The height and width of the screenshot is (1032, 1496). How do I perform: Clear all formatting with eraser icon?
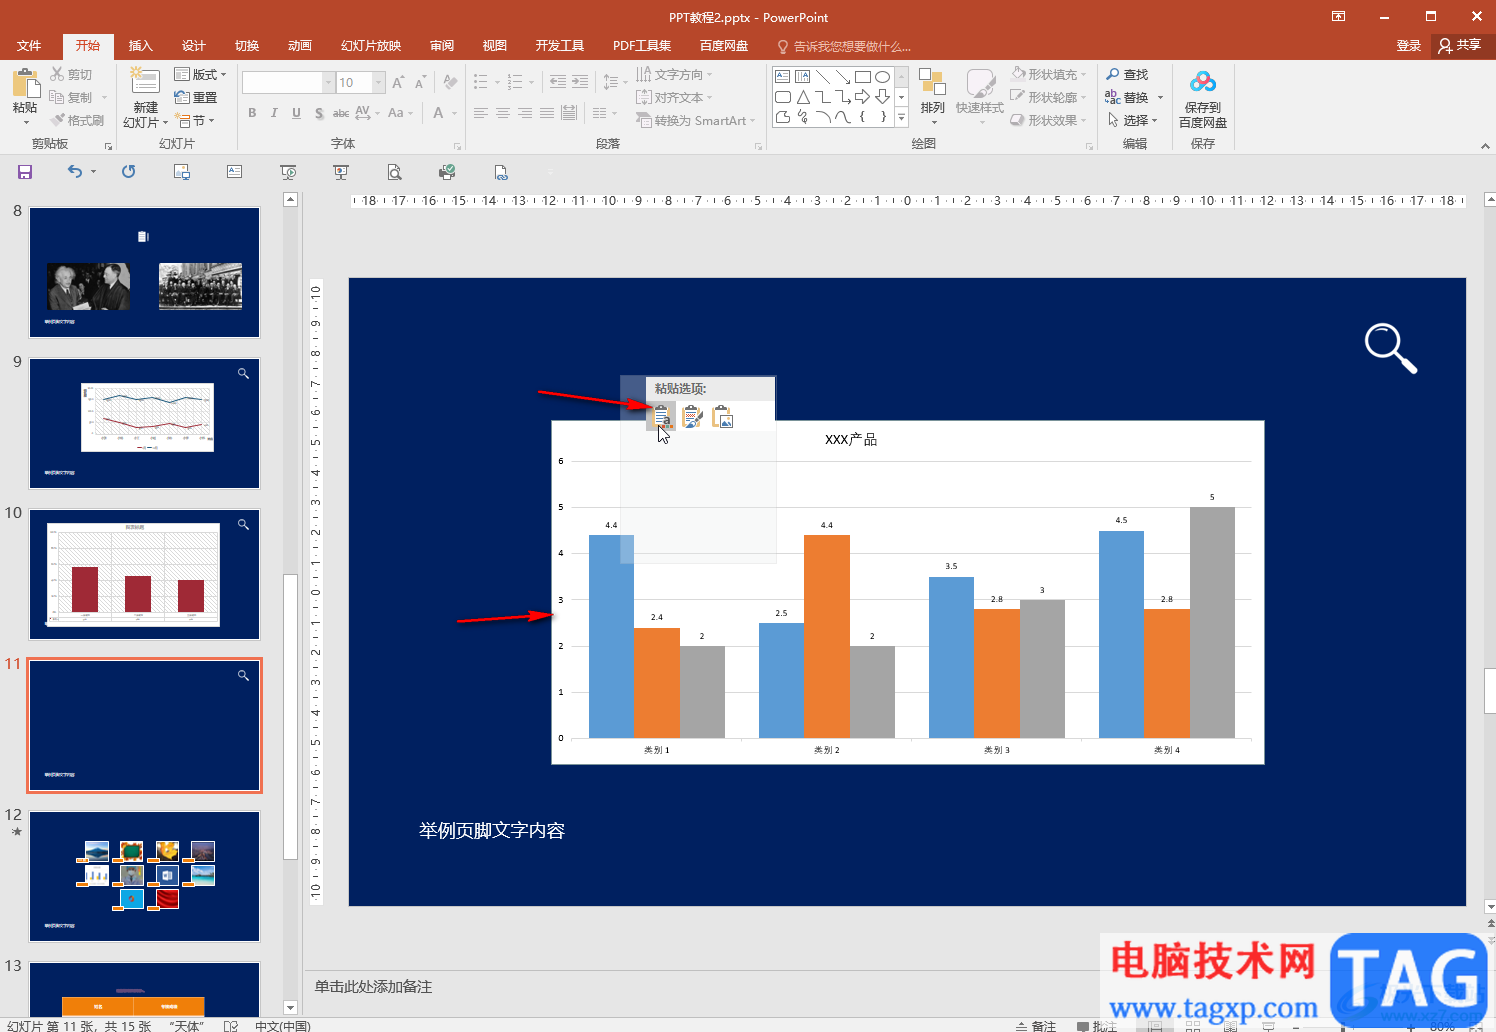[450, 83]
